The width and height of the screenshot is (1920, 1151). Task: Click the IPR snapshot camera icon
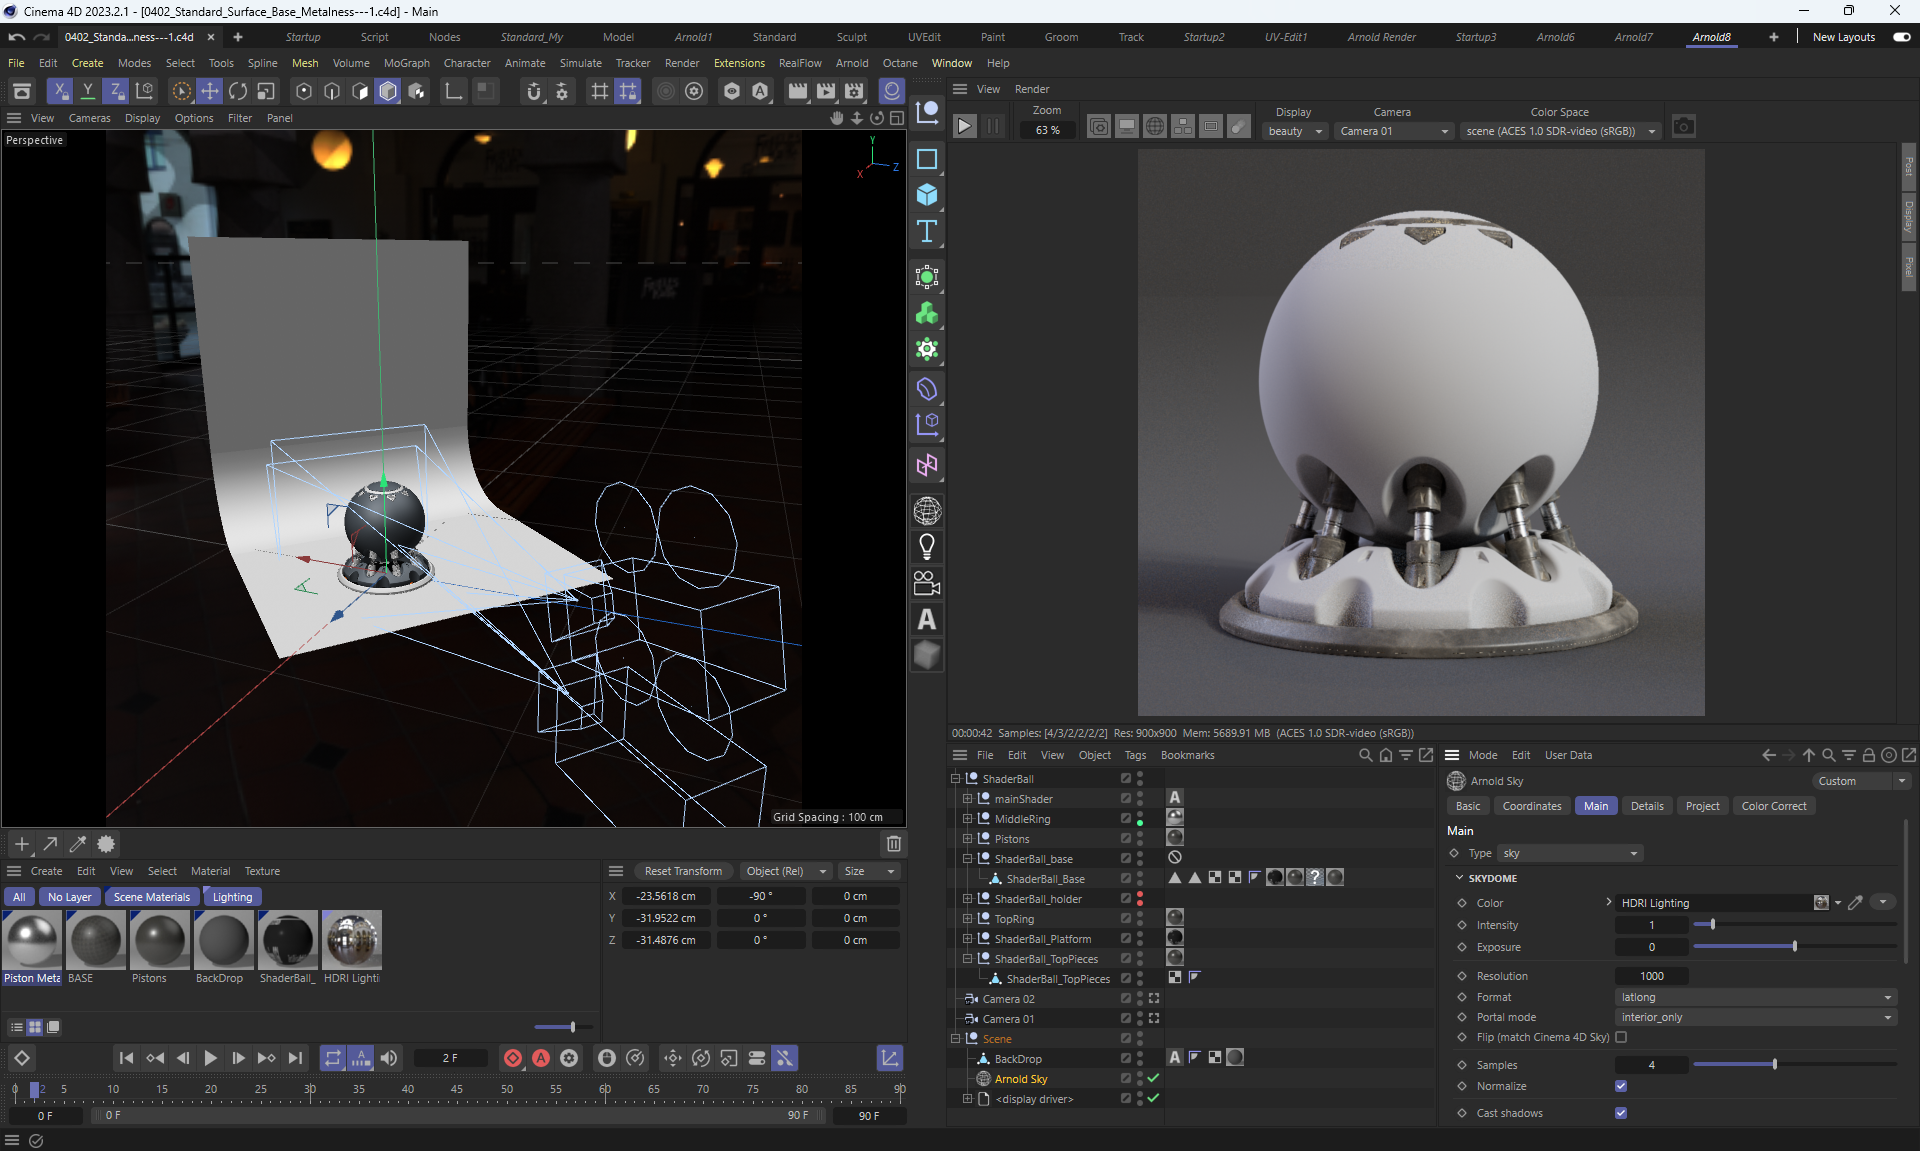(1684, 126)
